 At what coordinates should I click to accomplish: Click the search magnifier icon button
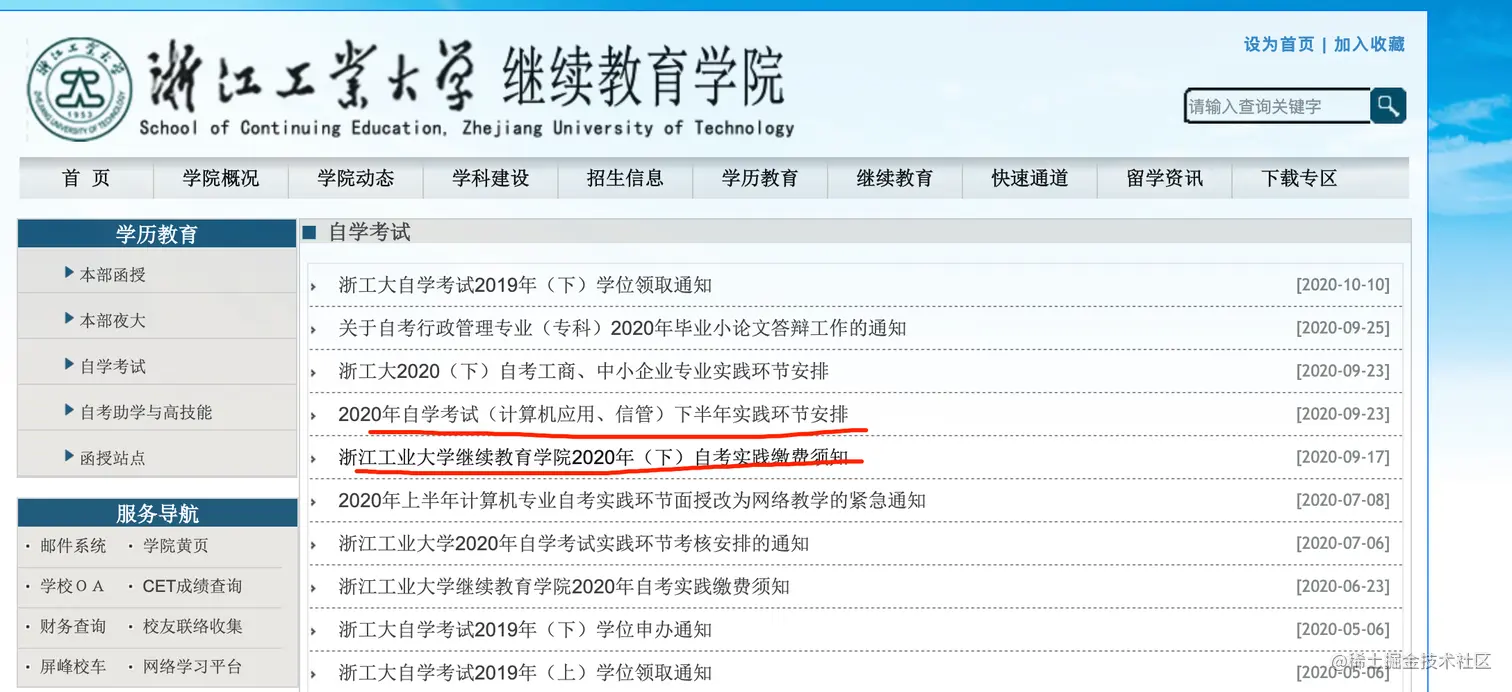(x=1388, y=105)
